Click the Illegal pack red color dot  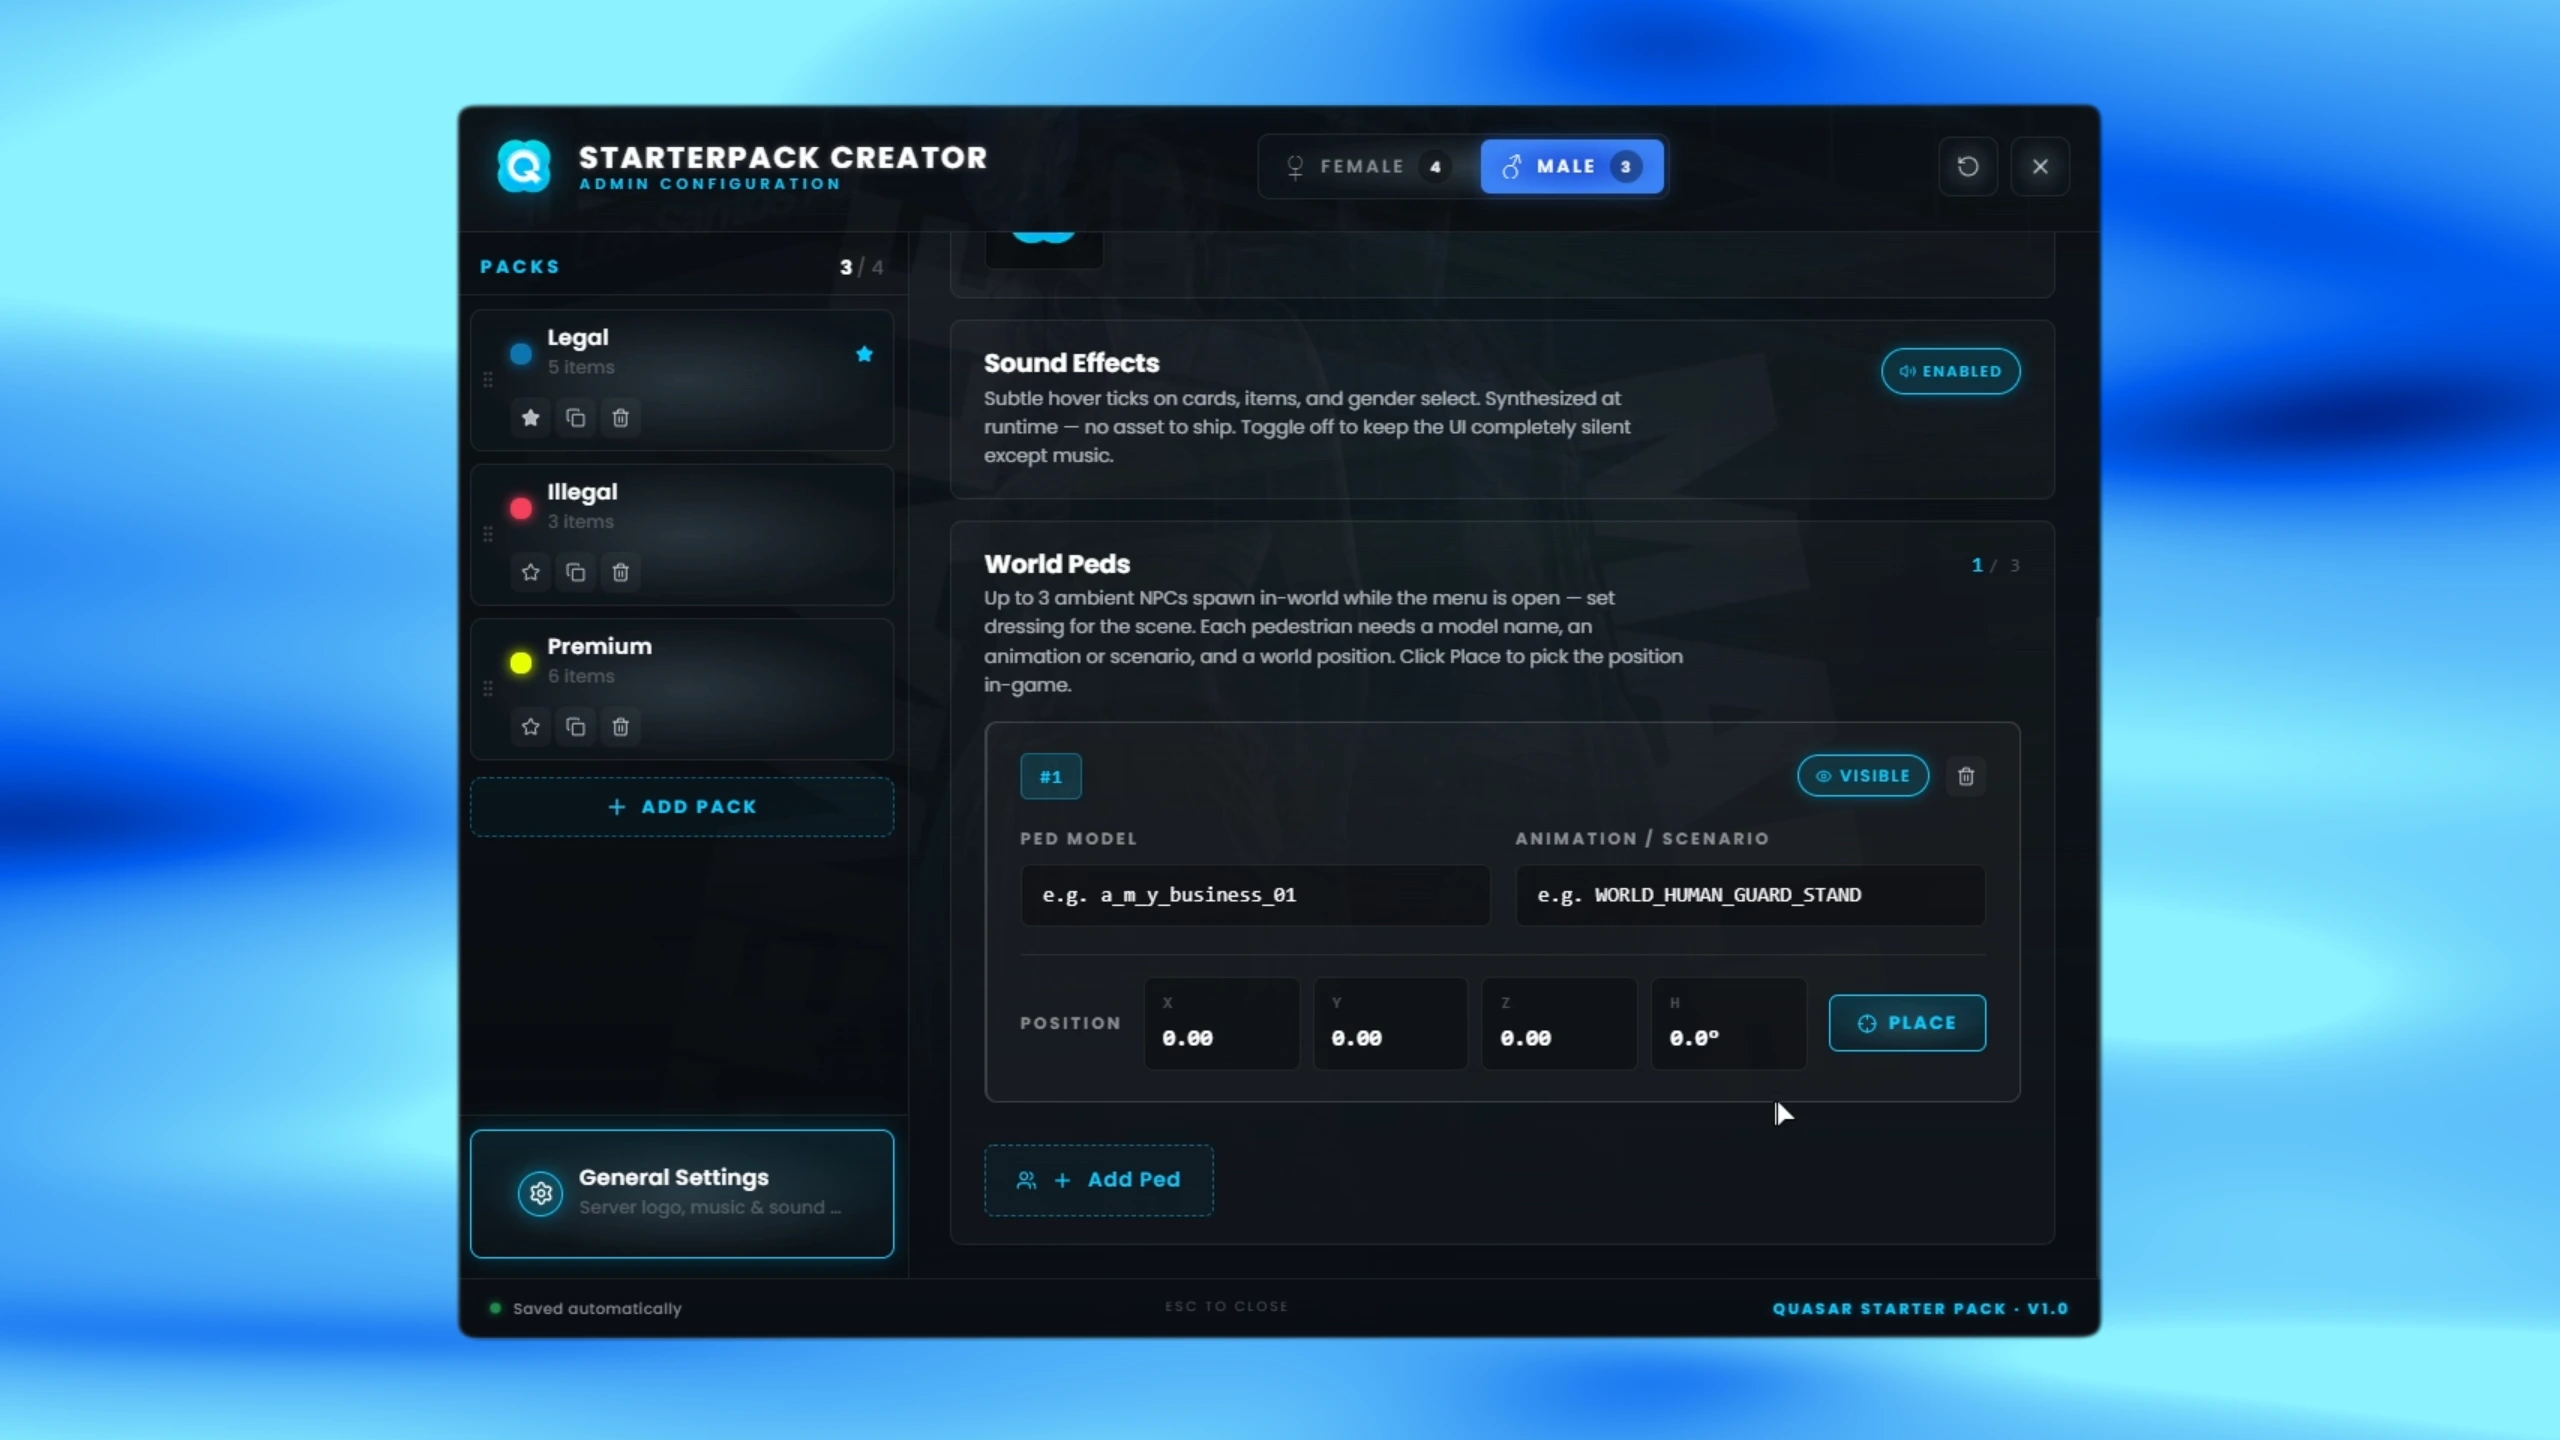tap(521, 508)
